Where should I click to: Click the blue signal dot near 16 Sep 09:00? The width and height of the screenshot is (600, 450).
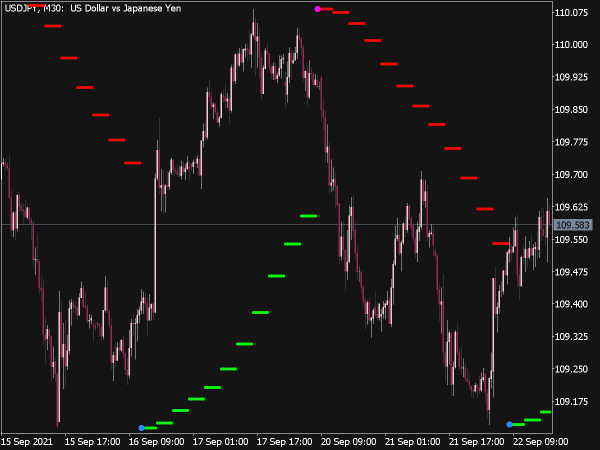[x=141, y=428]
